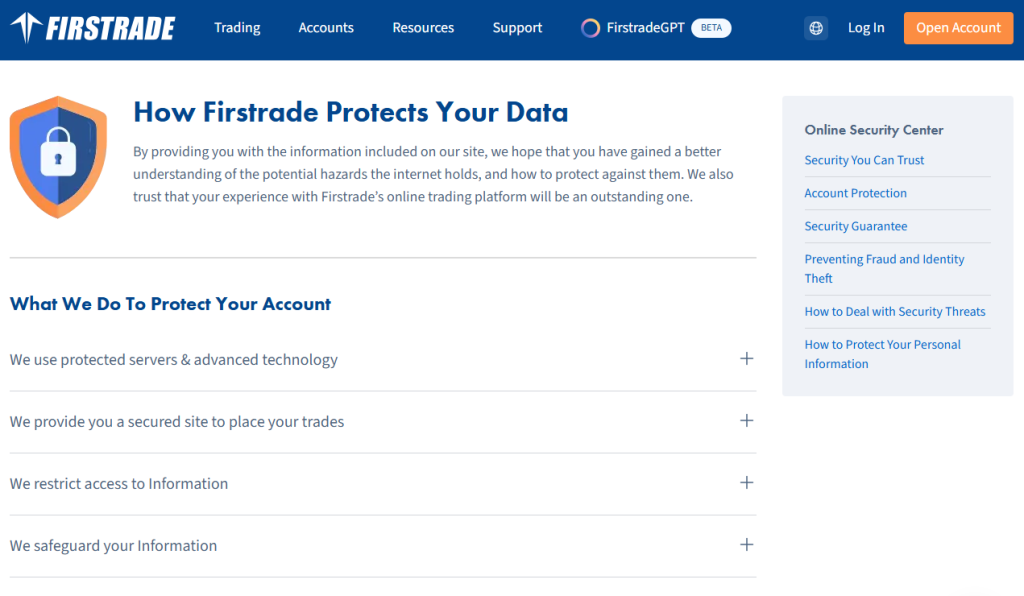This screenshot has width=1024, height=596.
Task: Open the Trading menu
Action: (237, 28)
